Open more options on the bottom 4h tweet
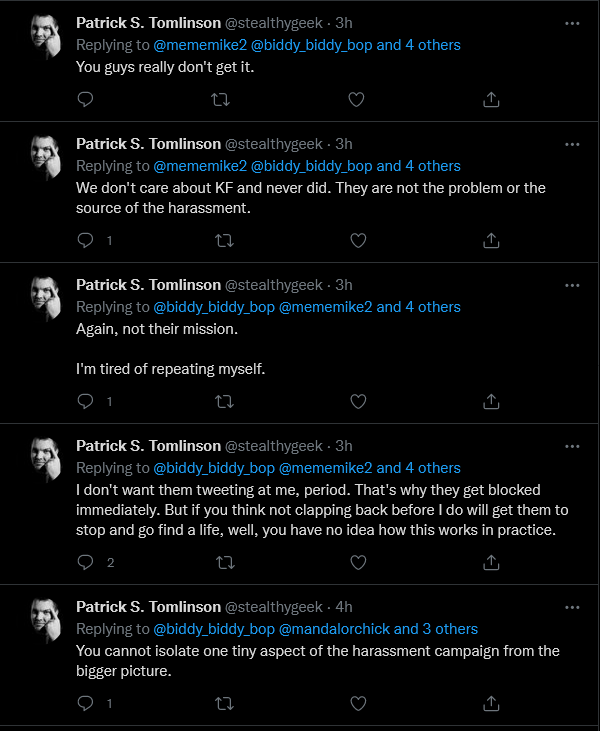This screenshot has width=600, height=731. click(x=572, y=607)
